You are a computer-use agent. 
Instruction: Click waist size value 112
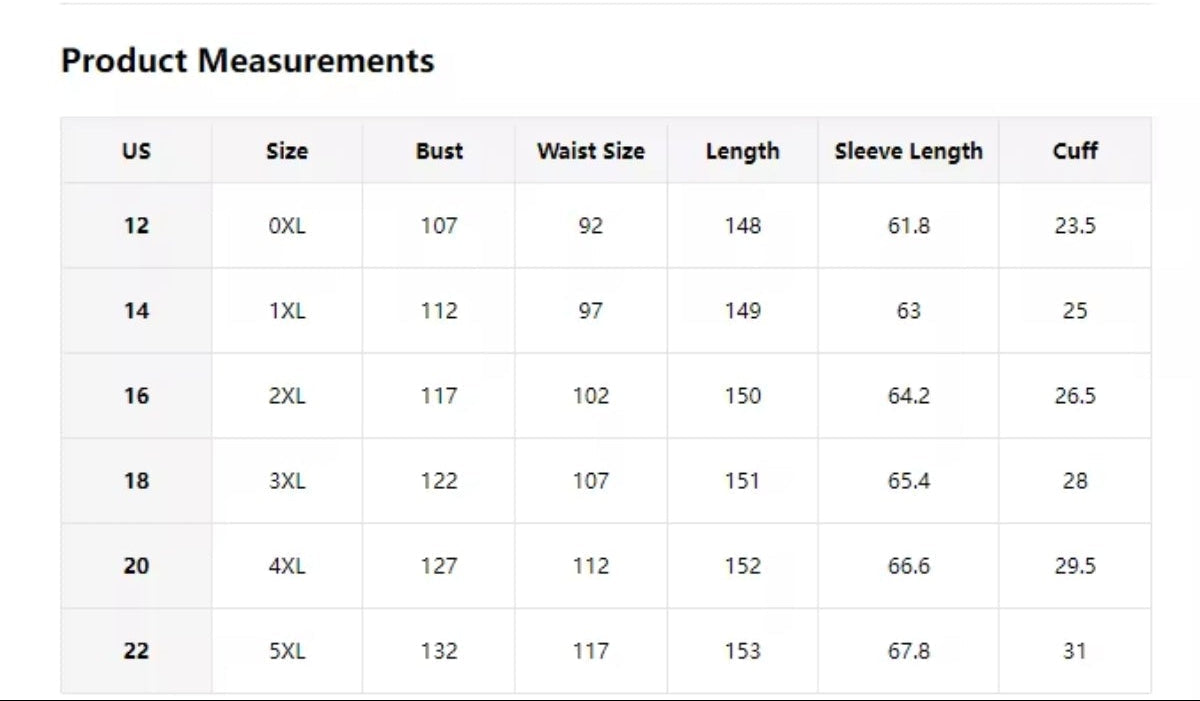point(591,566)
